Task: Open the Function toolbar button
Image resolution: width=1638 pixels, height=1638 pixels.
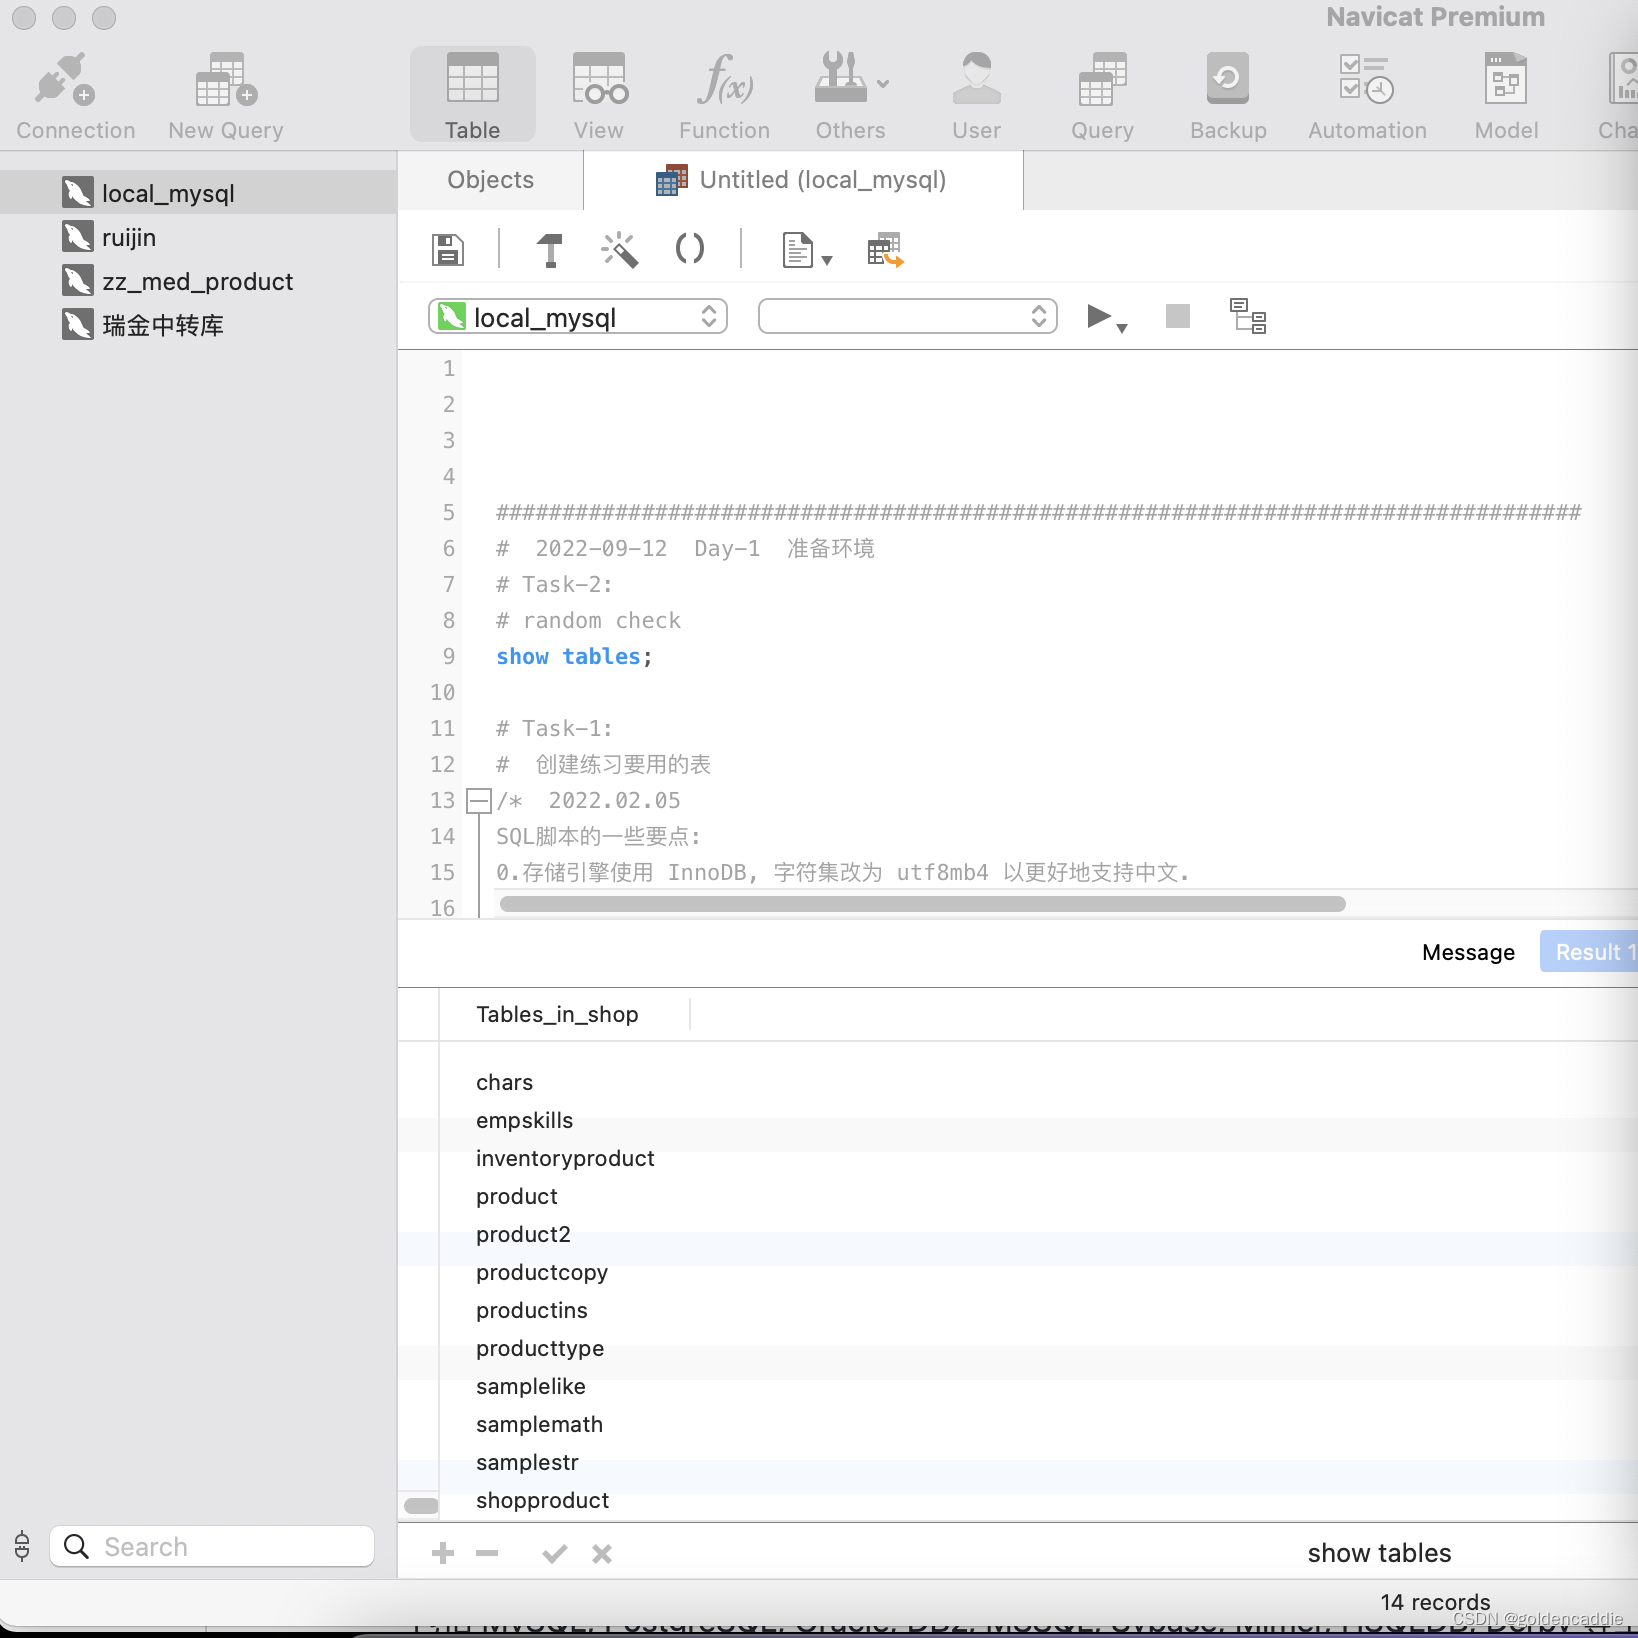Action: (x=725, y=96)
